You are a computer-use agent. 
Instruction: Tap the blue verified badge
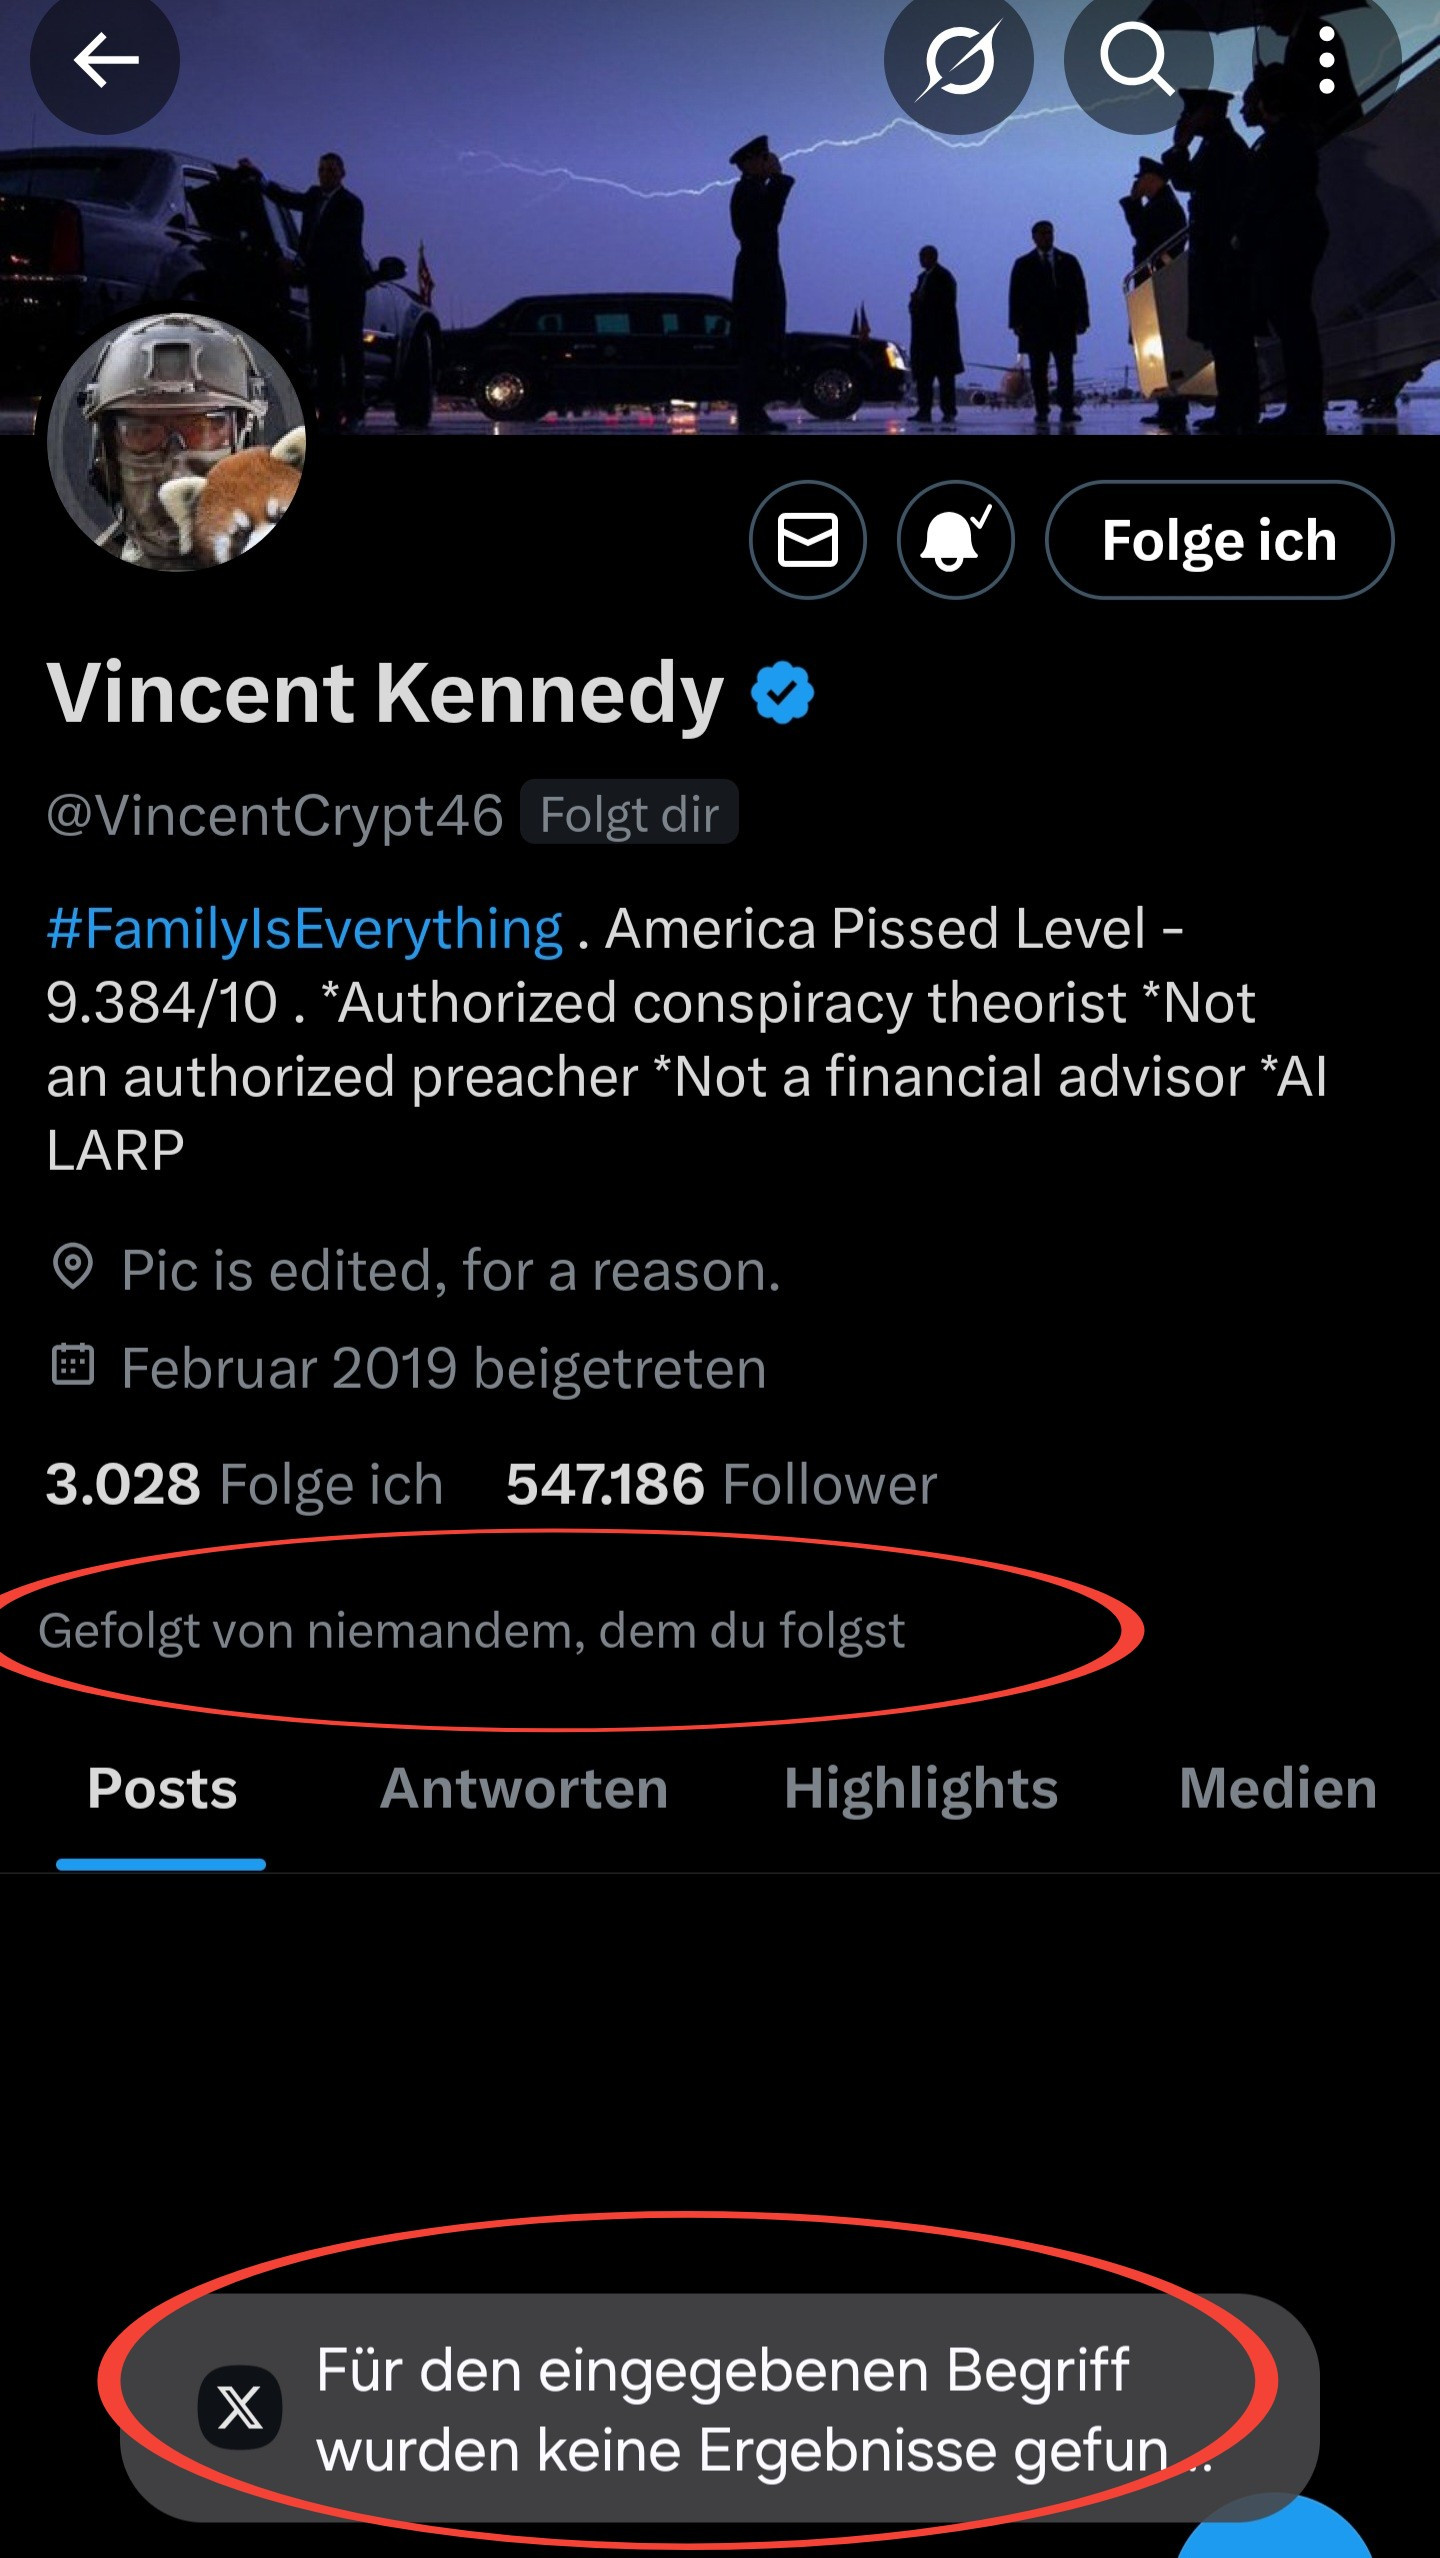point(783,692)
